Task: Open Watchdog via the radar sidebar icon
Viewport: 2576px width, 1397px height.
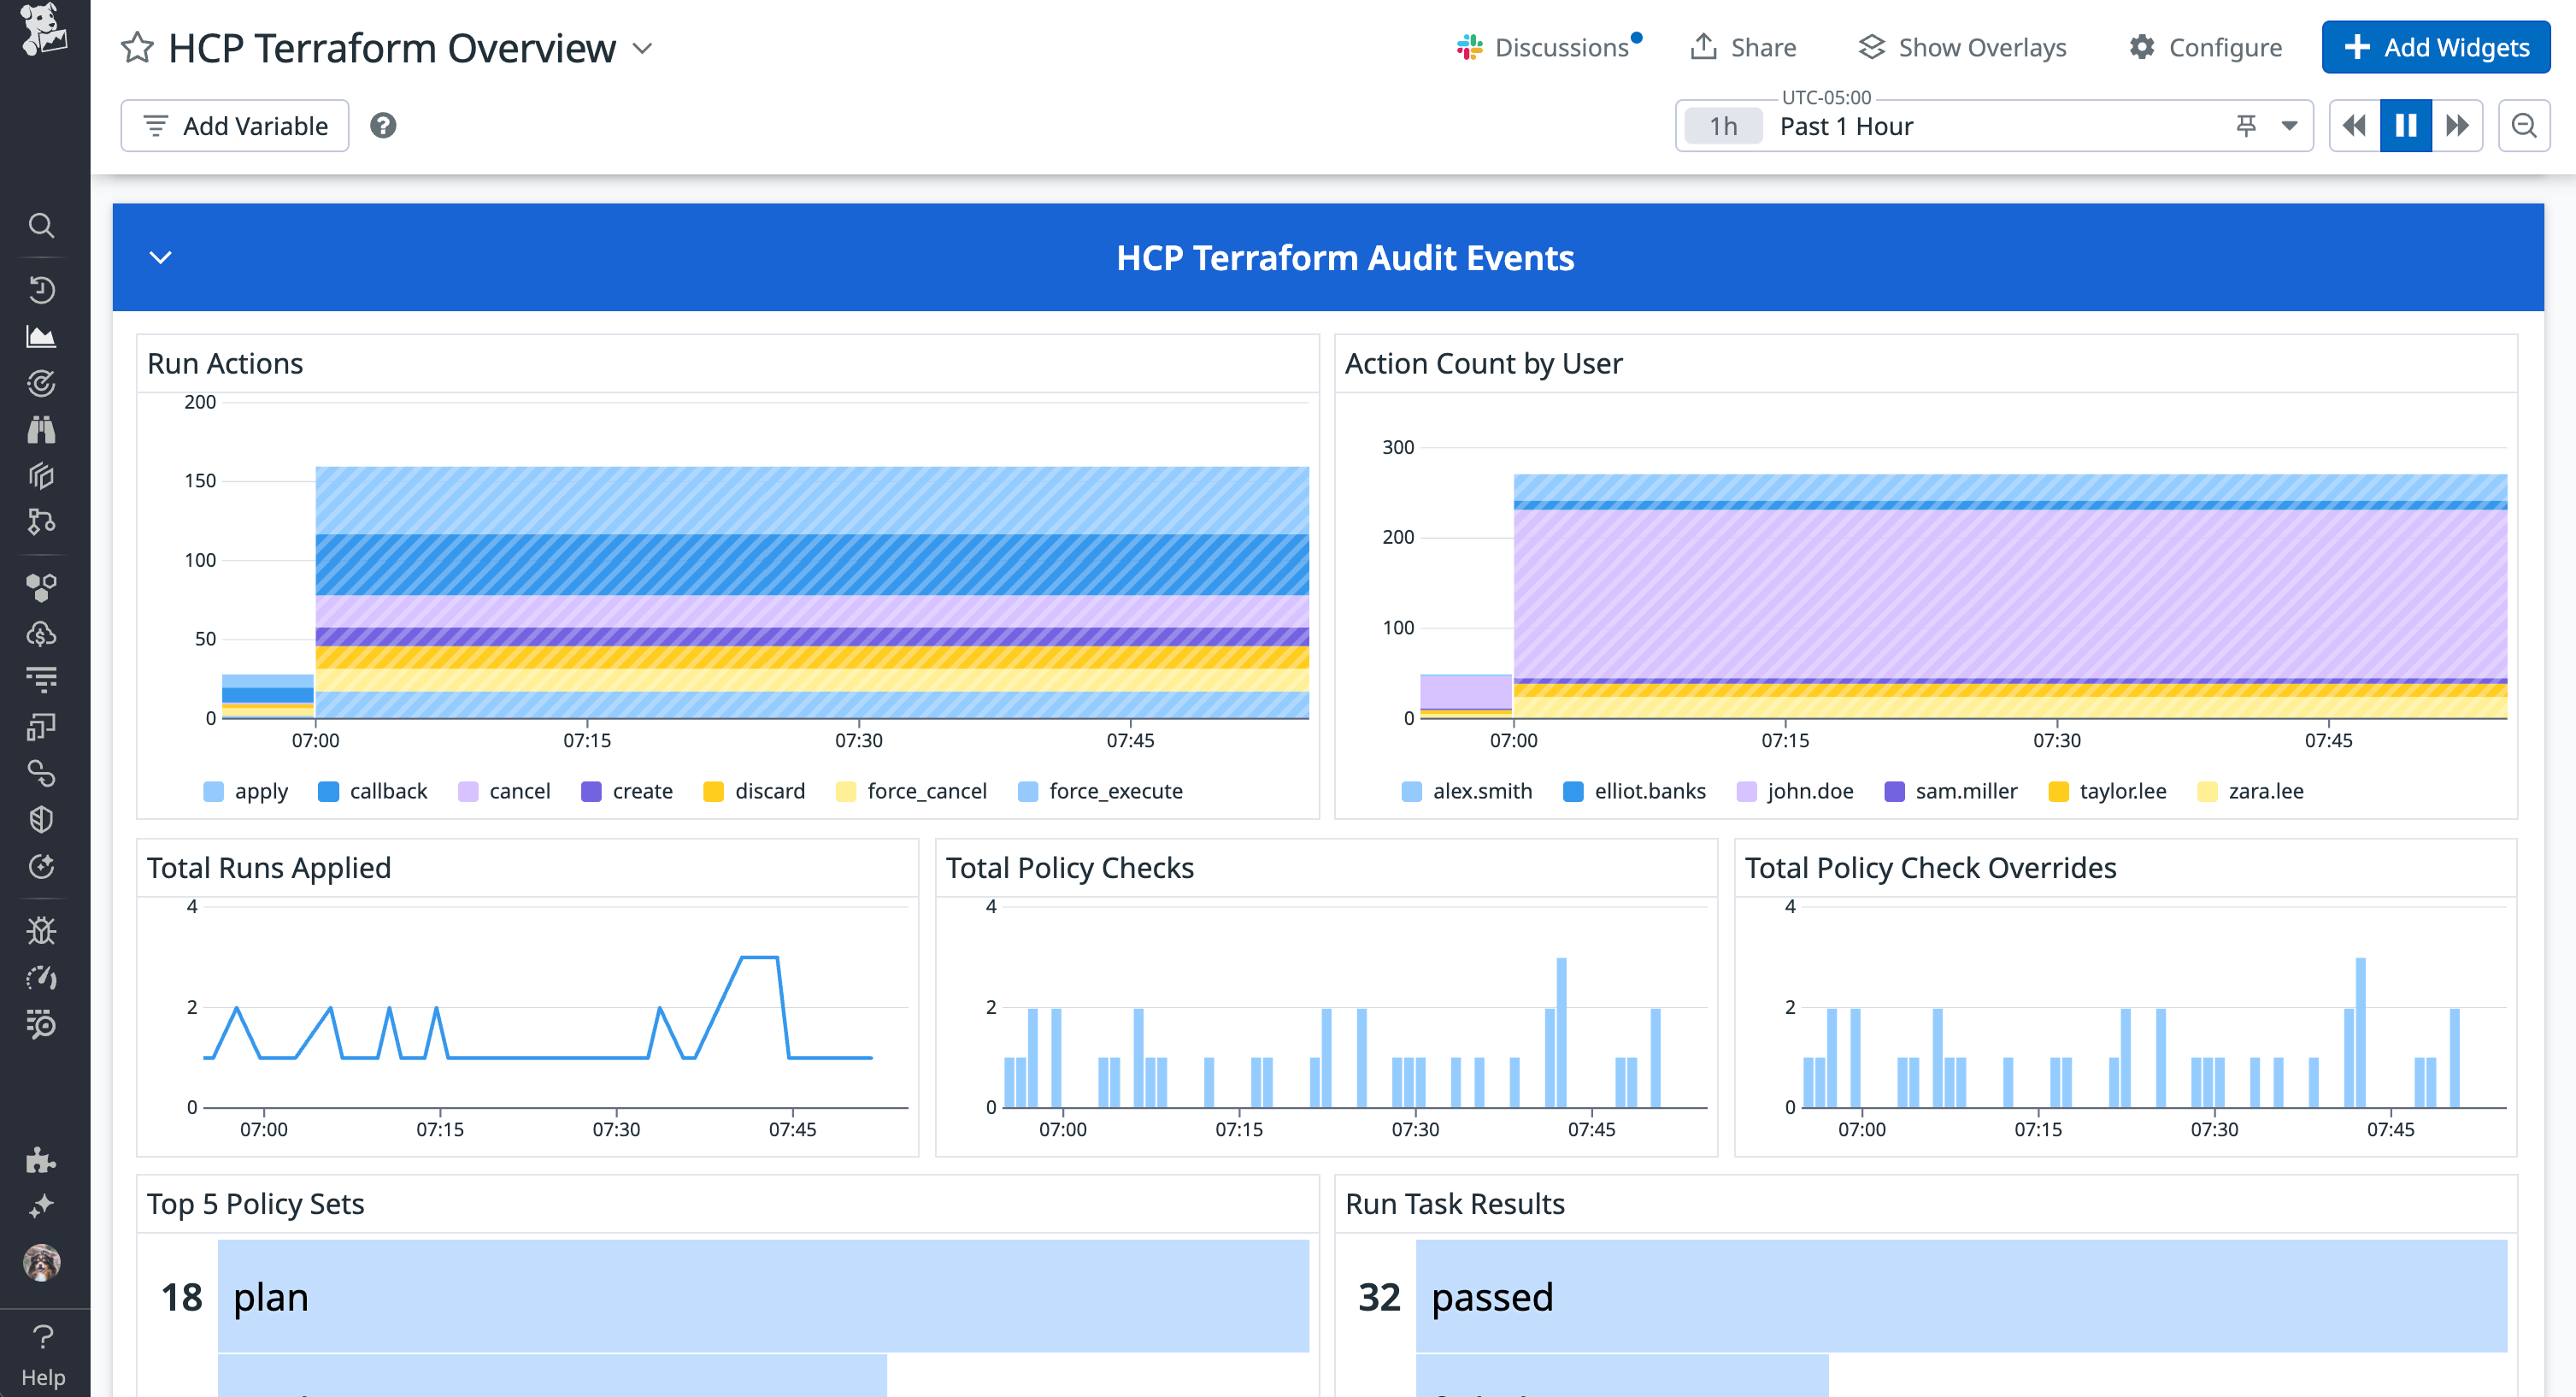Action: point(42,383)
